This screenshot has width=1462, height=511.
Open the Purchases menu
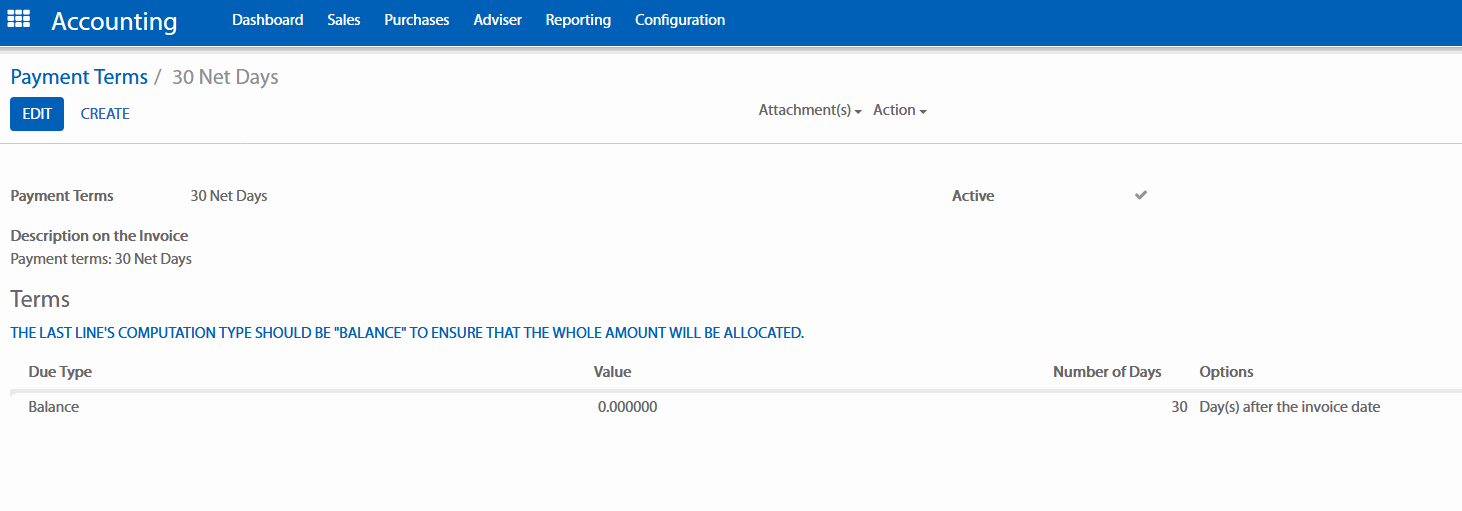416,20
